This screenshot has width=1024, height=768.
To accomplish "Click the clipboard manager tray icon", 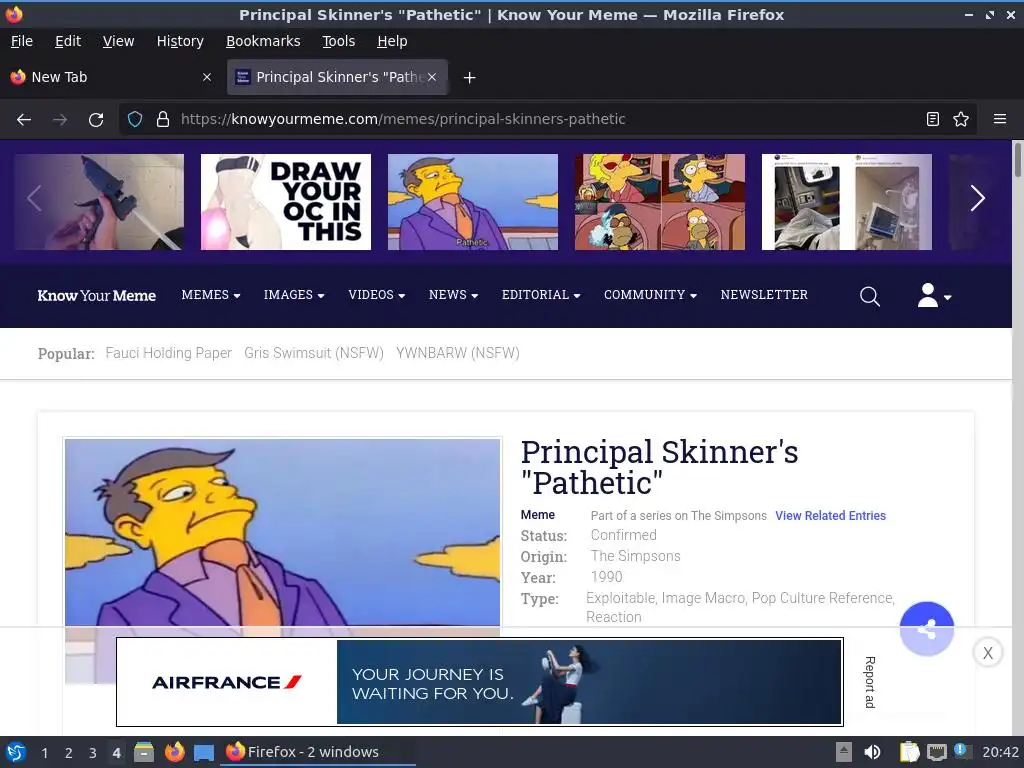I will click(x=909, y=752).
